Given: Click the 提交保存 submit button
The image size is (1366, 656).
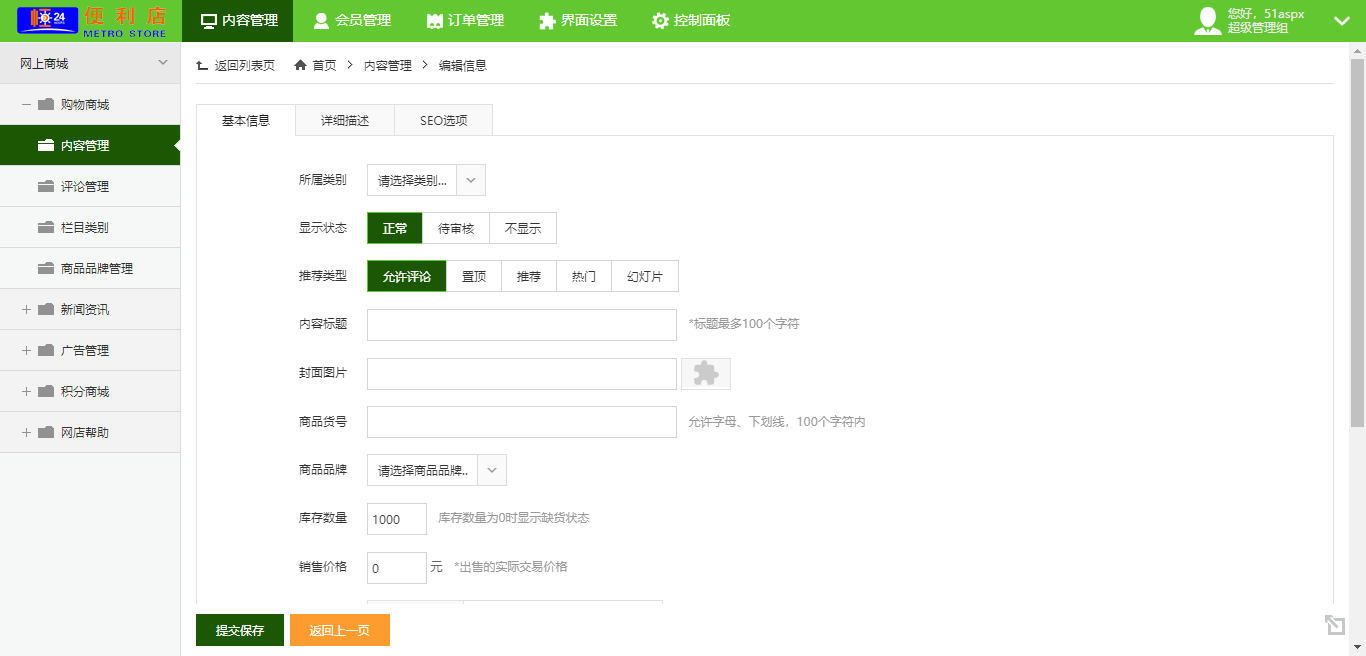Looking at the screenshot, I should pyautogui.click(x=240, y=631).
